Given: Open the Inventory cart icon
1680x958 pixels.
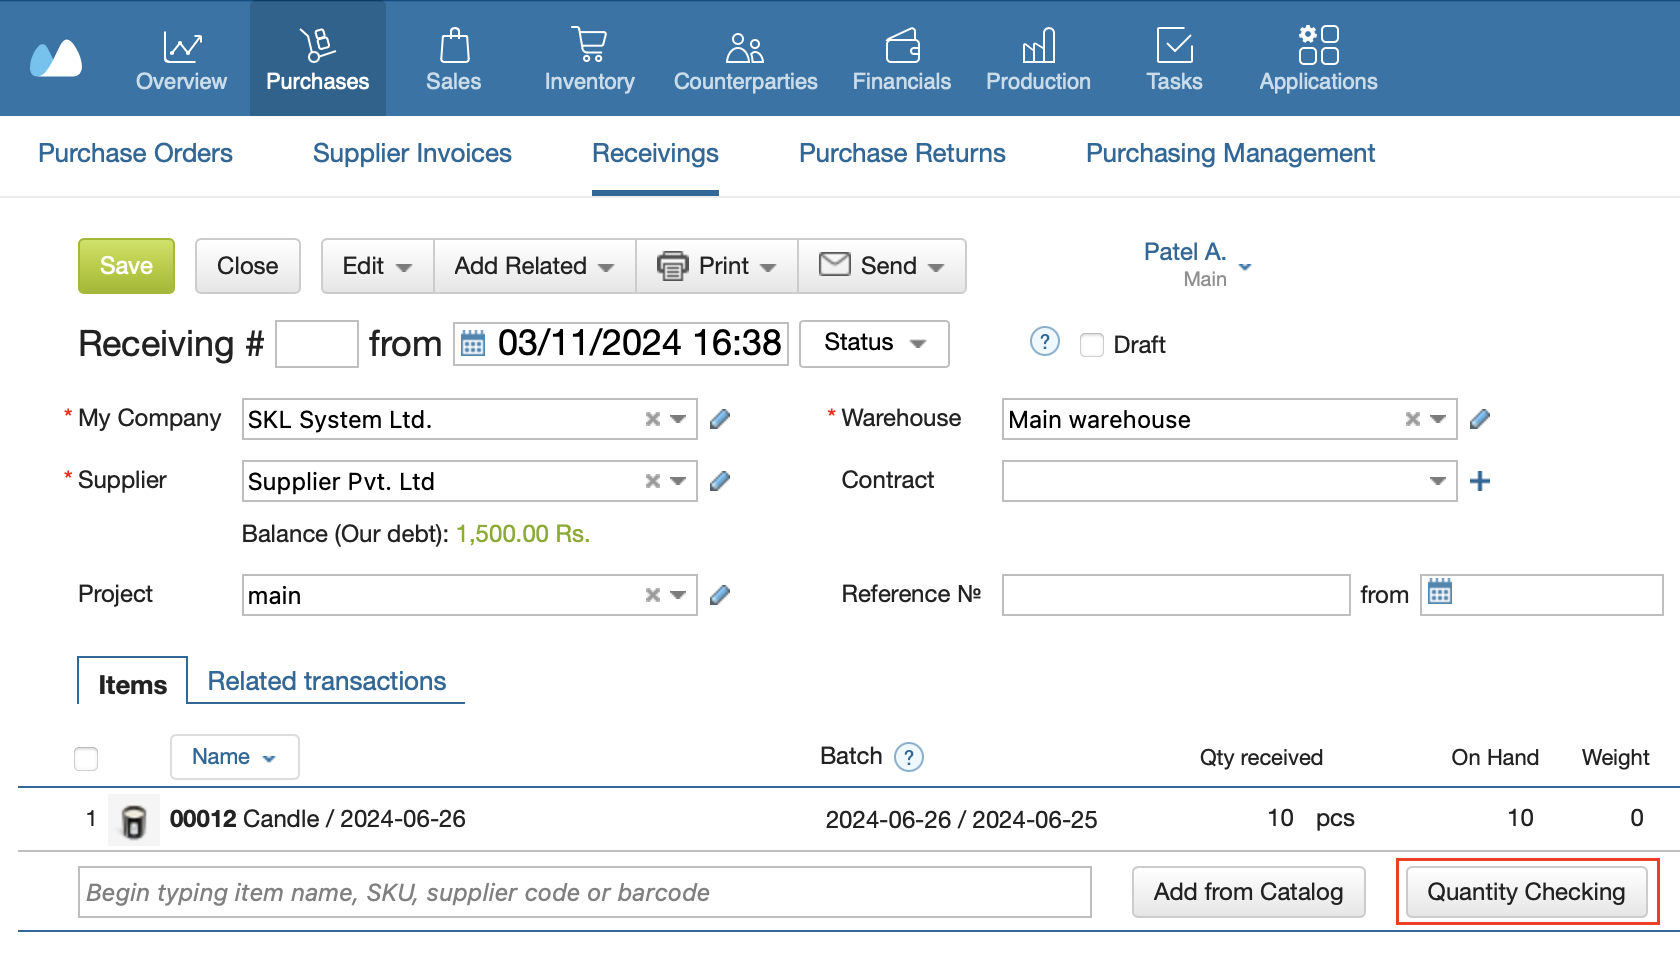Looking at the screenshot, I should (x=589, y=45).
